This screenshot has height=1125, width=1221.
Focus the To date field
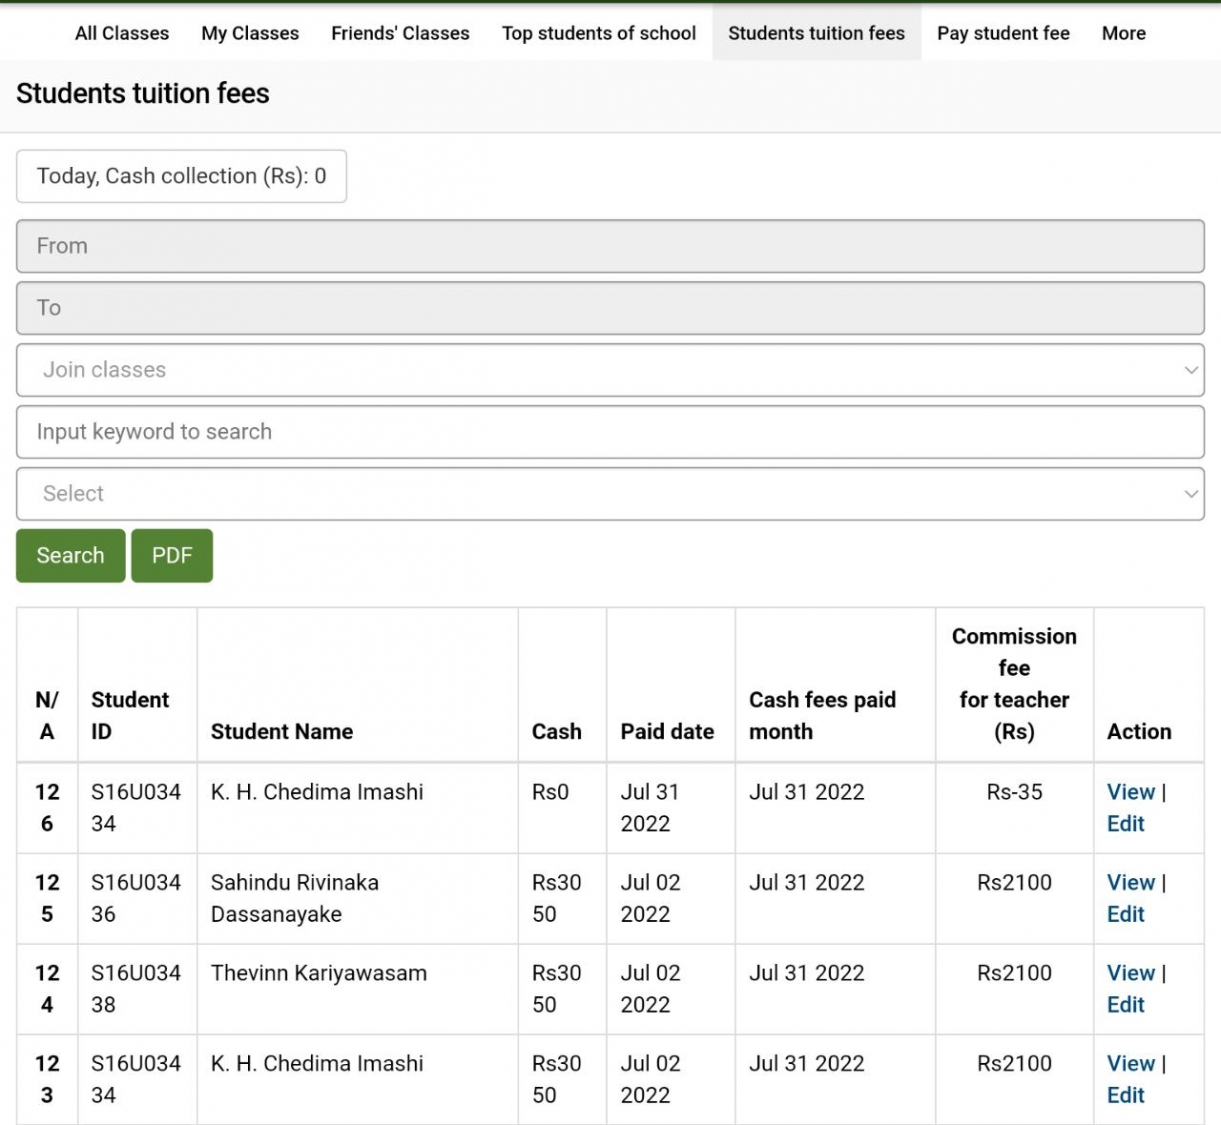click(610, 308)
